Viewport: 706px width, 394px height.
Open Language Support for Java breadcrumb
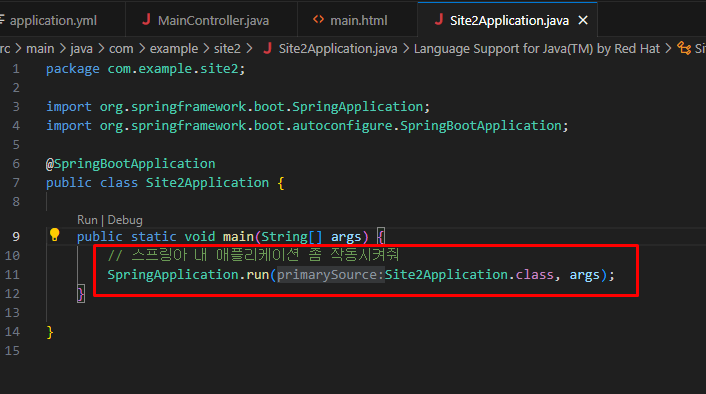coord(537,49)
